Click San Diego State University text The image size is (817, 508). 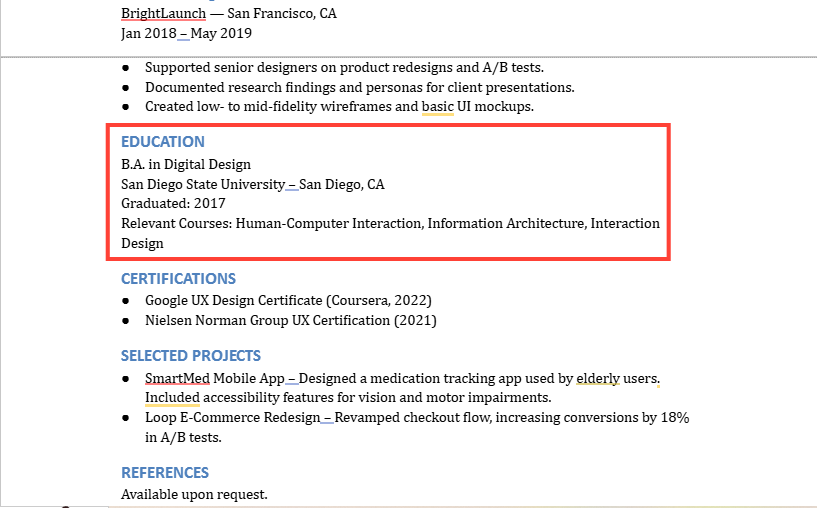click(203, 184)
